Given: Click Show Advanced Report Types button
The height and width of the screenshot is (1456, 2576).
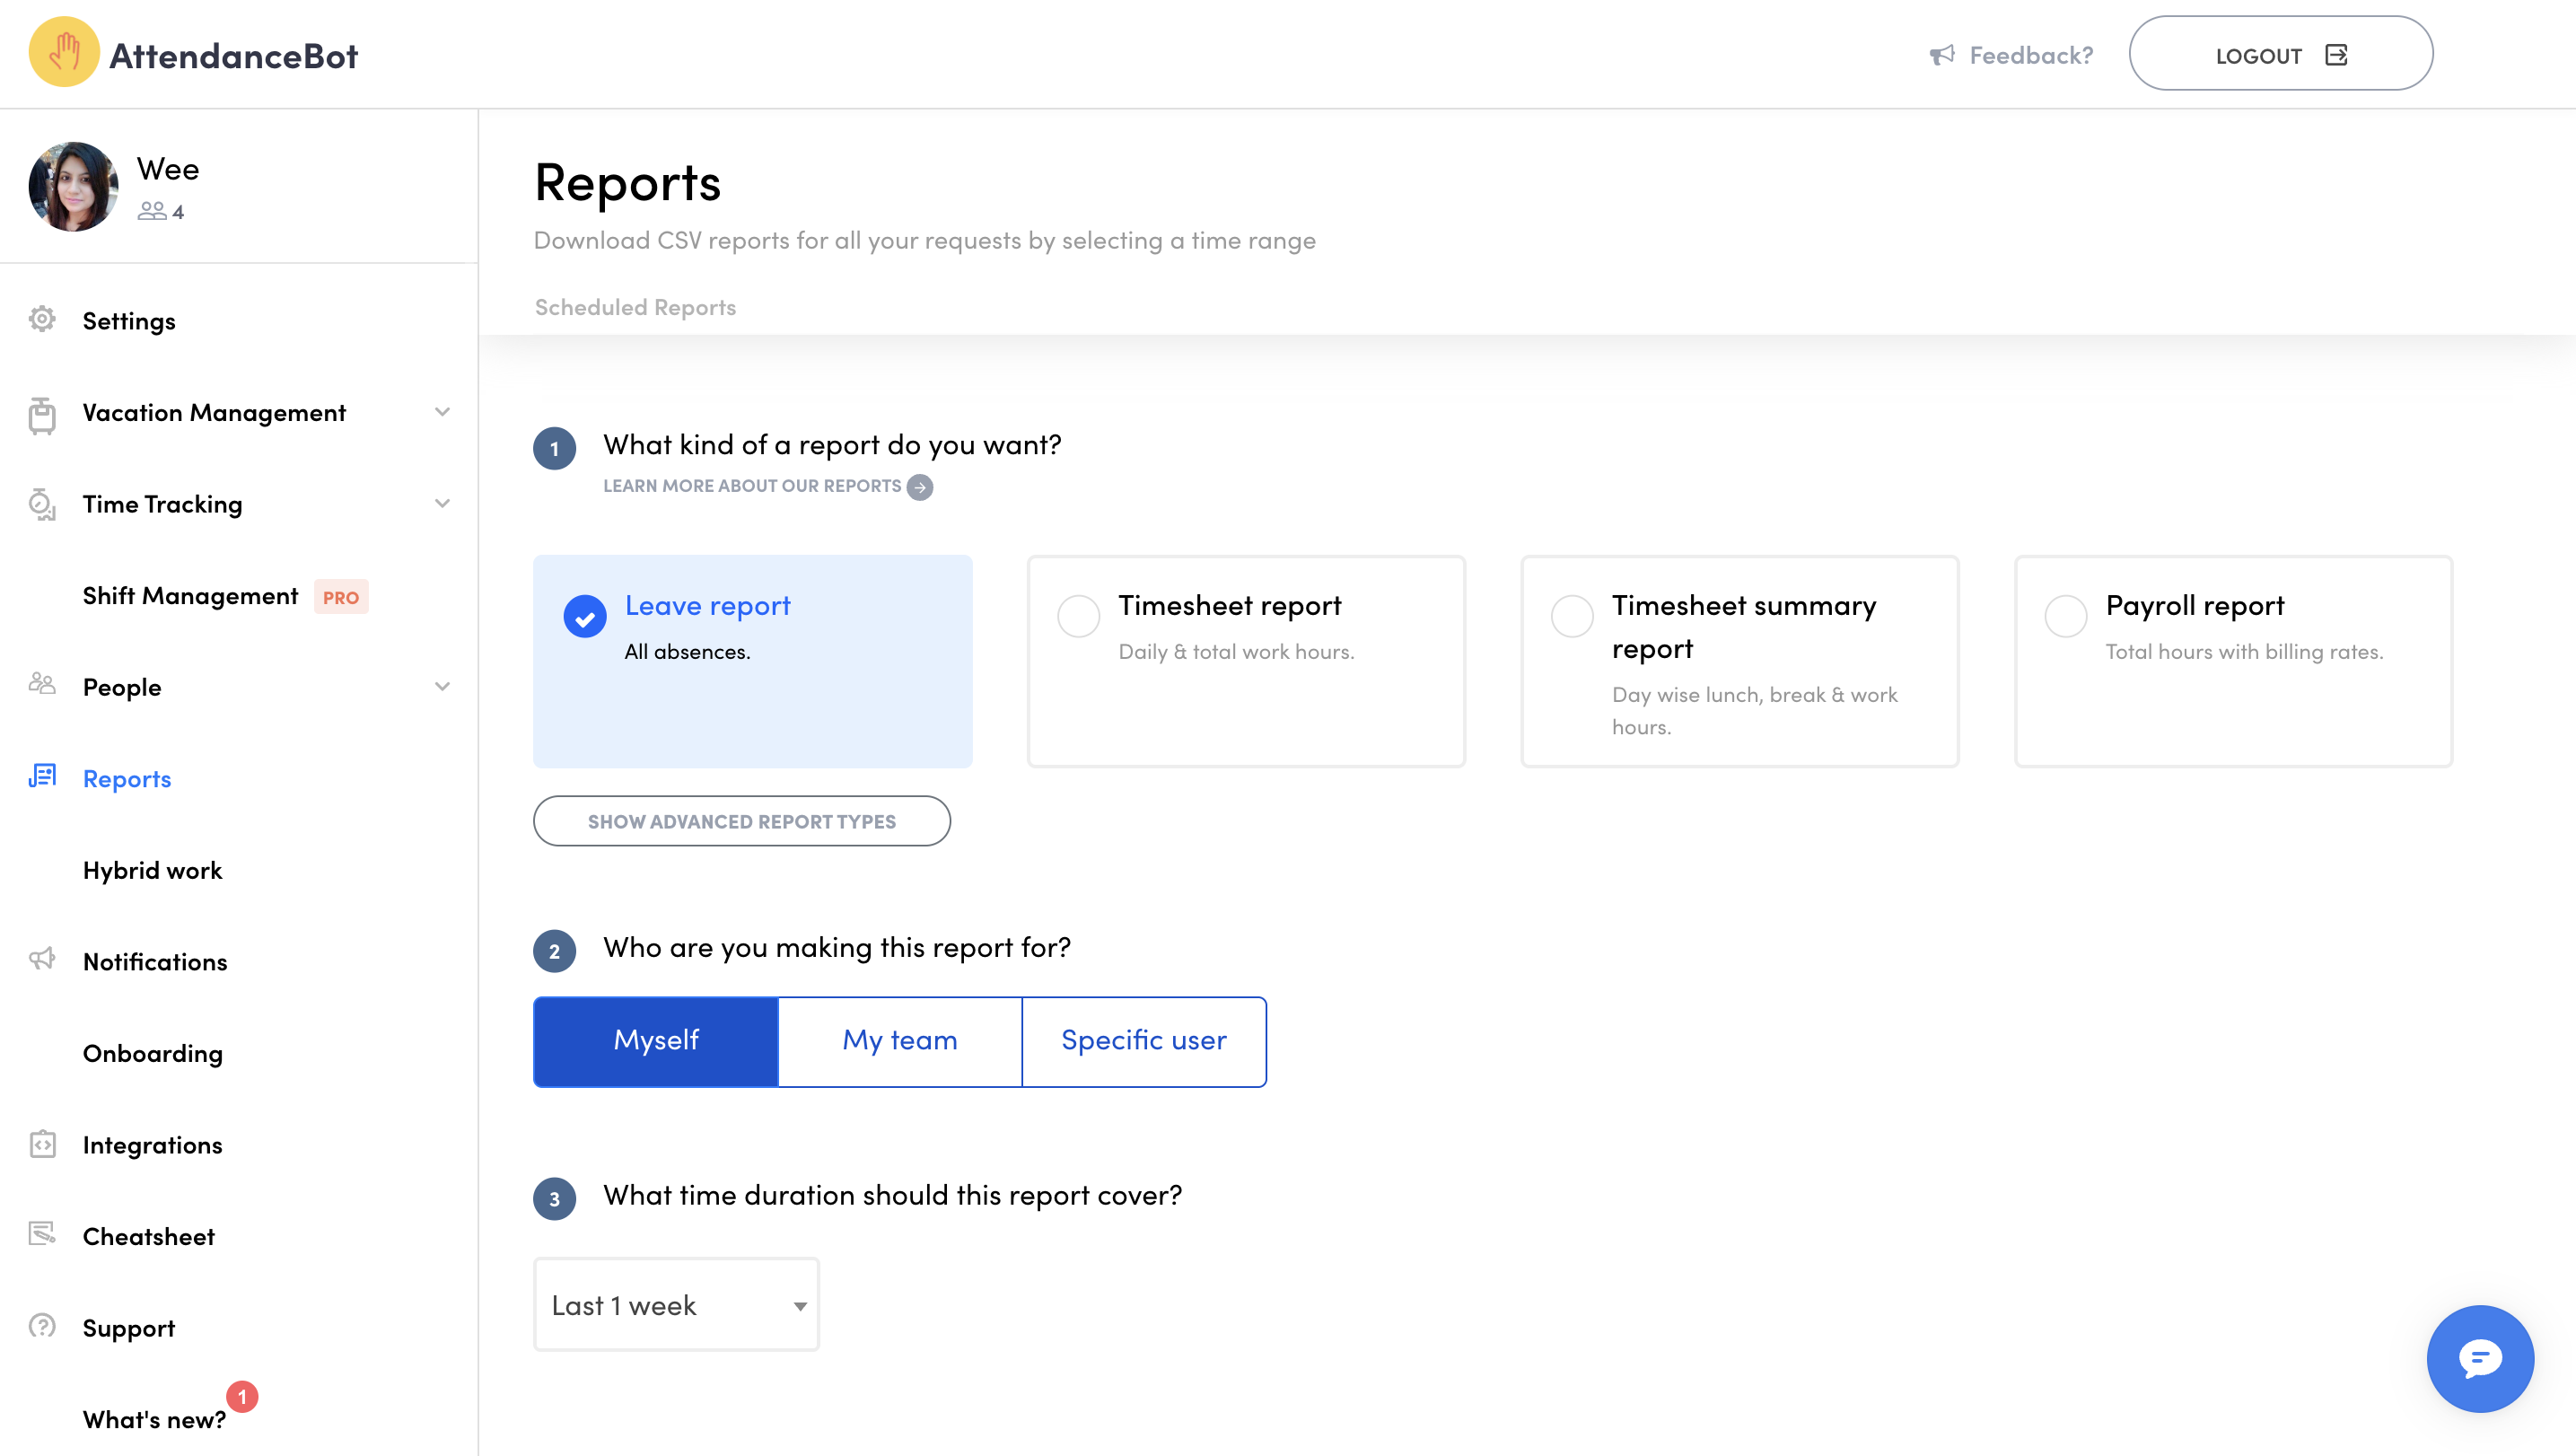Looking at the screenshot, I should point(741,821).
